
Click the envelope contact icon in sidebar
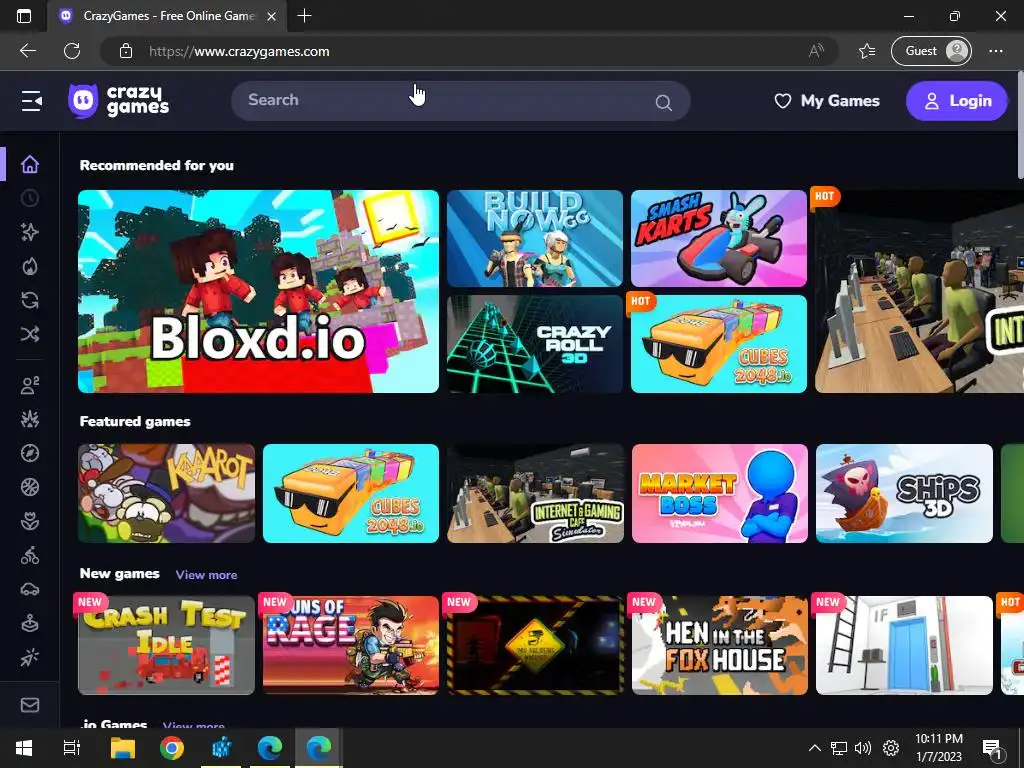point(30,705)
